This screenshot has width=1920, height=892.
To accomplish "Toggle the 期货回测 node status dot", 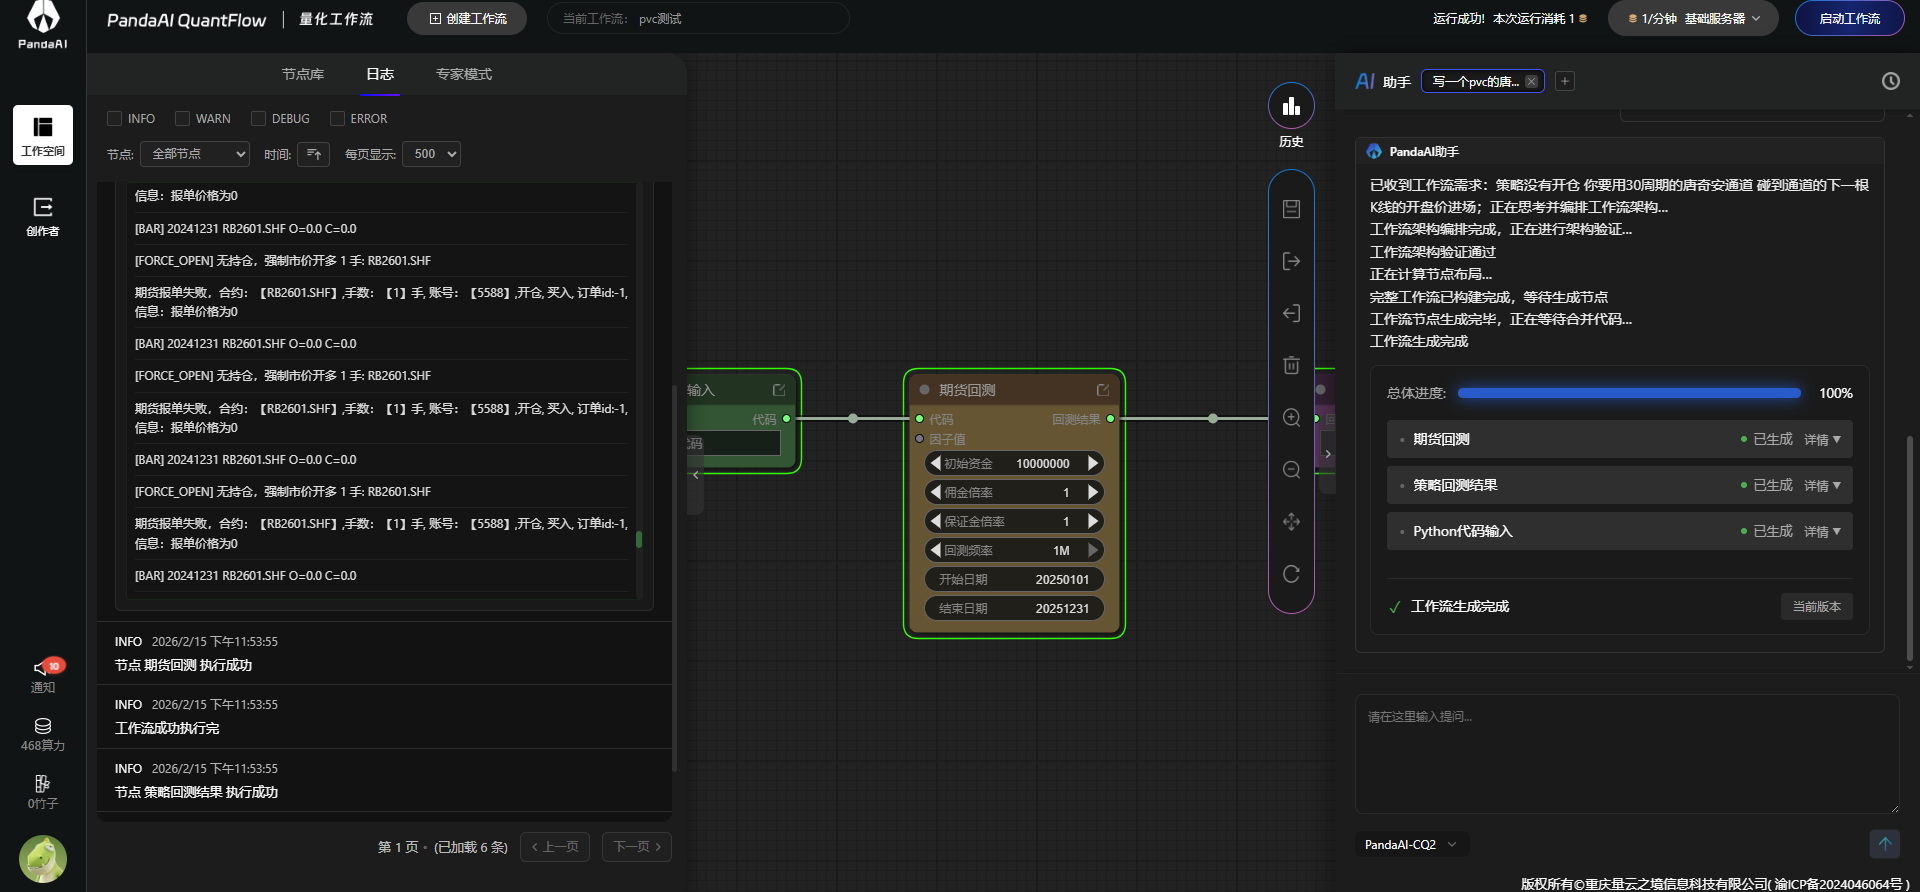I will tap(924, 390).
